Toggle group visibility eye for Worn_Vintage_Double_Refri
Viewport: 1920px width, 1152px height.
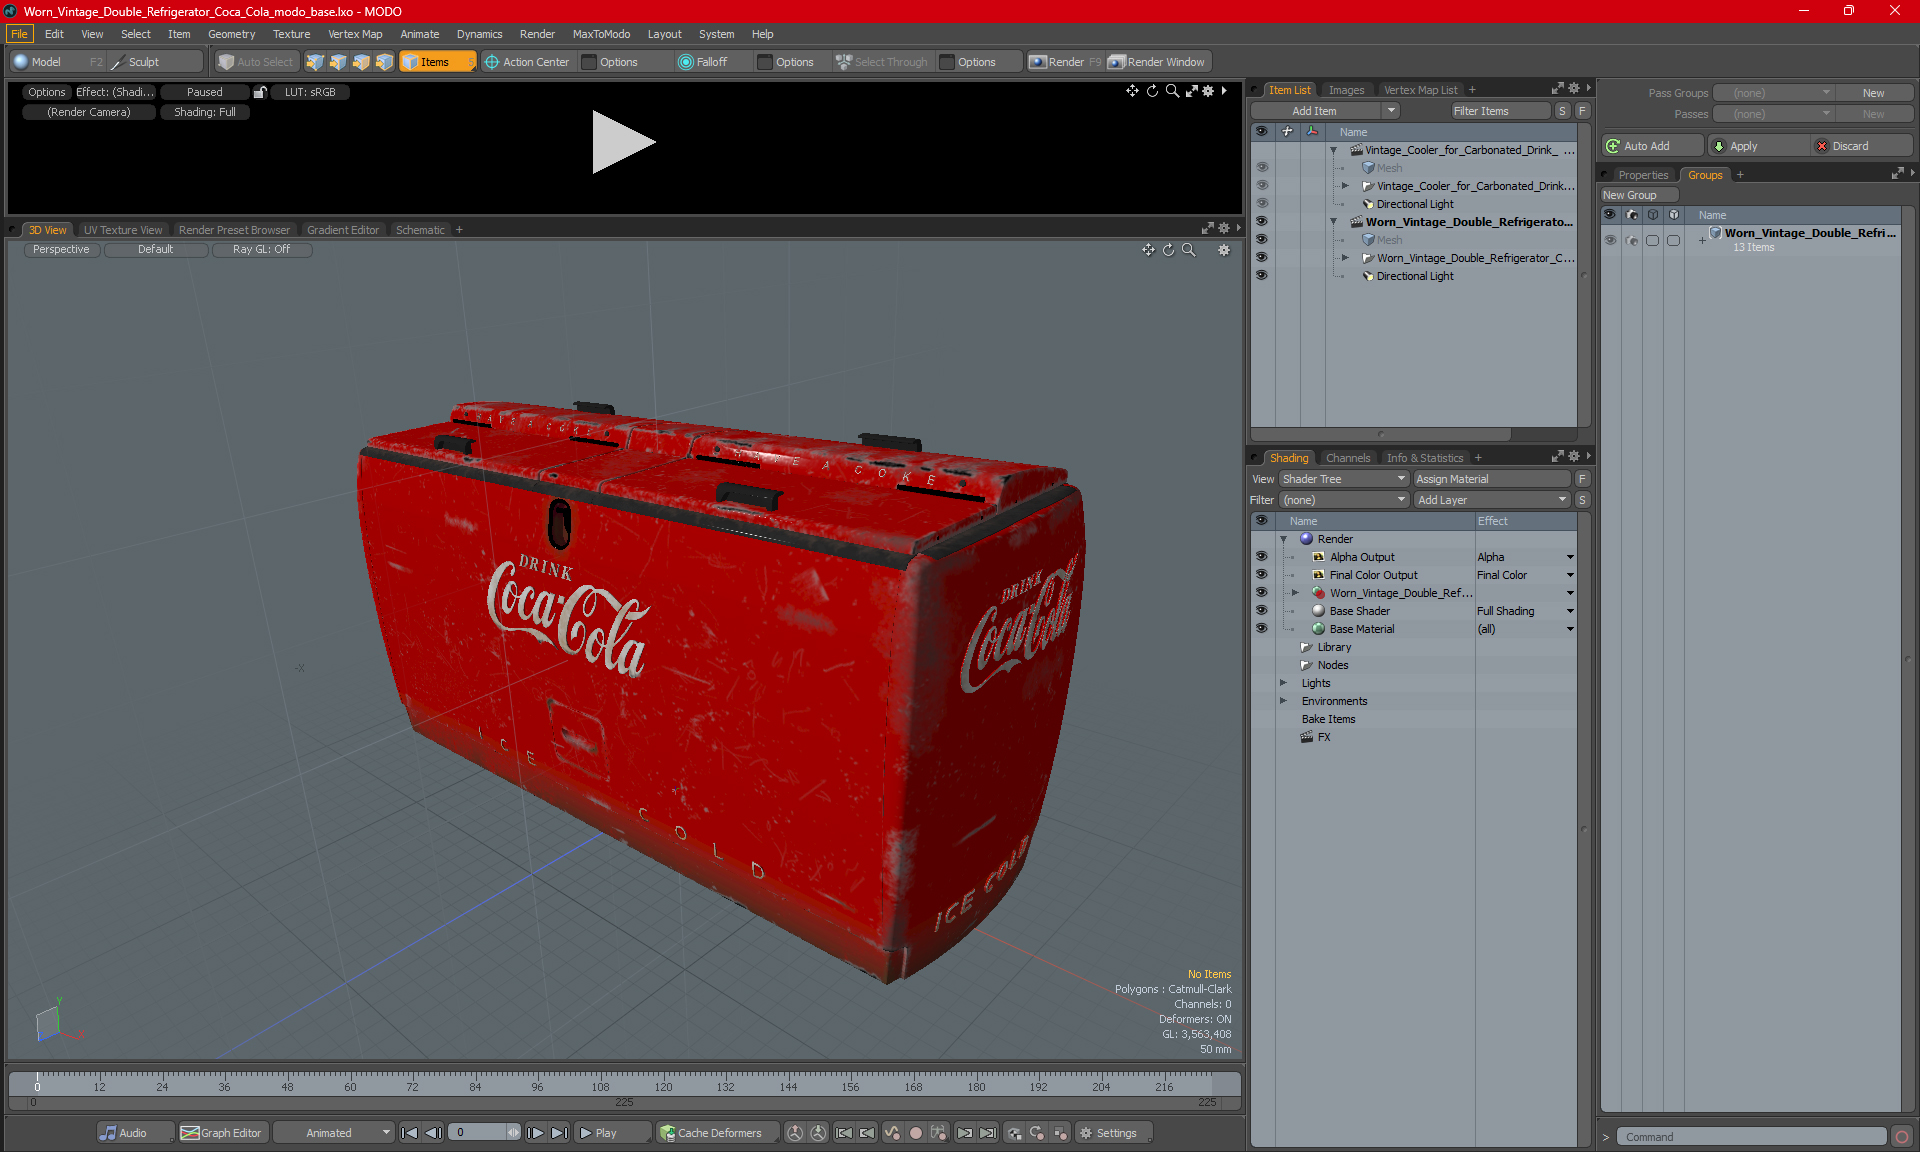[x=1610, y=240]
